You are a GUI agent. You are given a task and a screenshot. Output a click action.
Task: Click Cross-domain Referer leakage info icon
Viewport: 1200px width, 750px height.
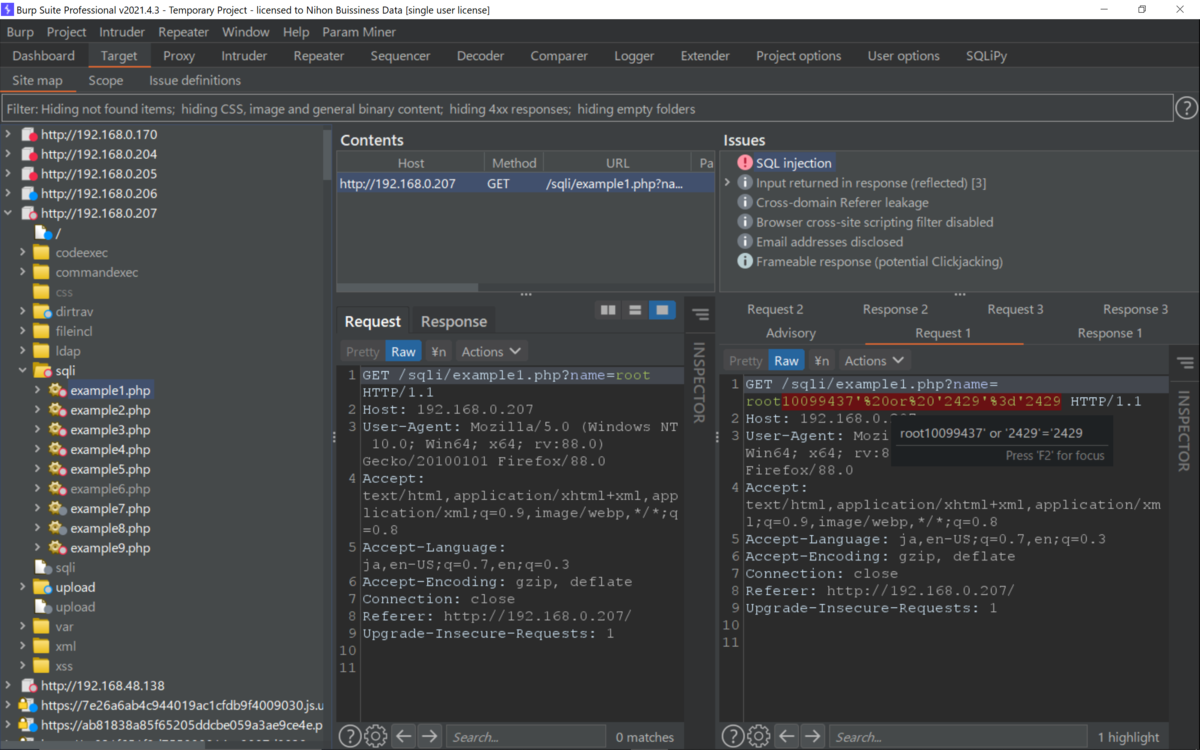(x=745, y=202)
